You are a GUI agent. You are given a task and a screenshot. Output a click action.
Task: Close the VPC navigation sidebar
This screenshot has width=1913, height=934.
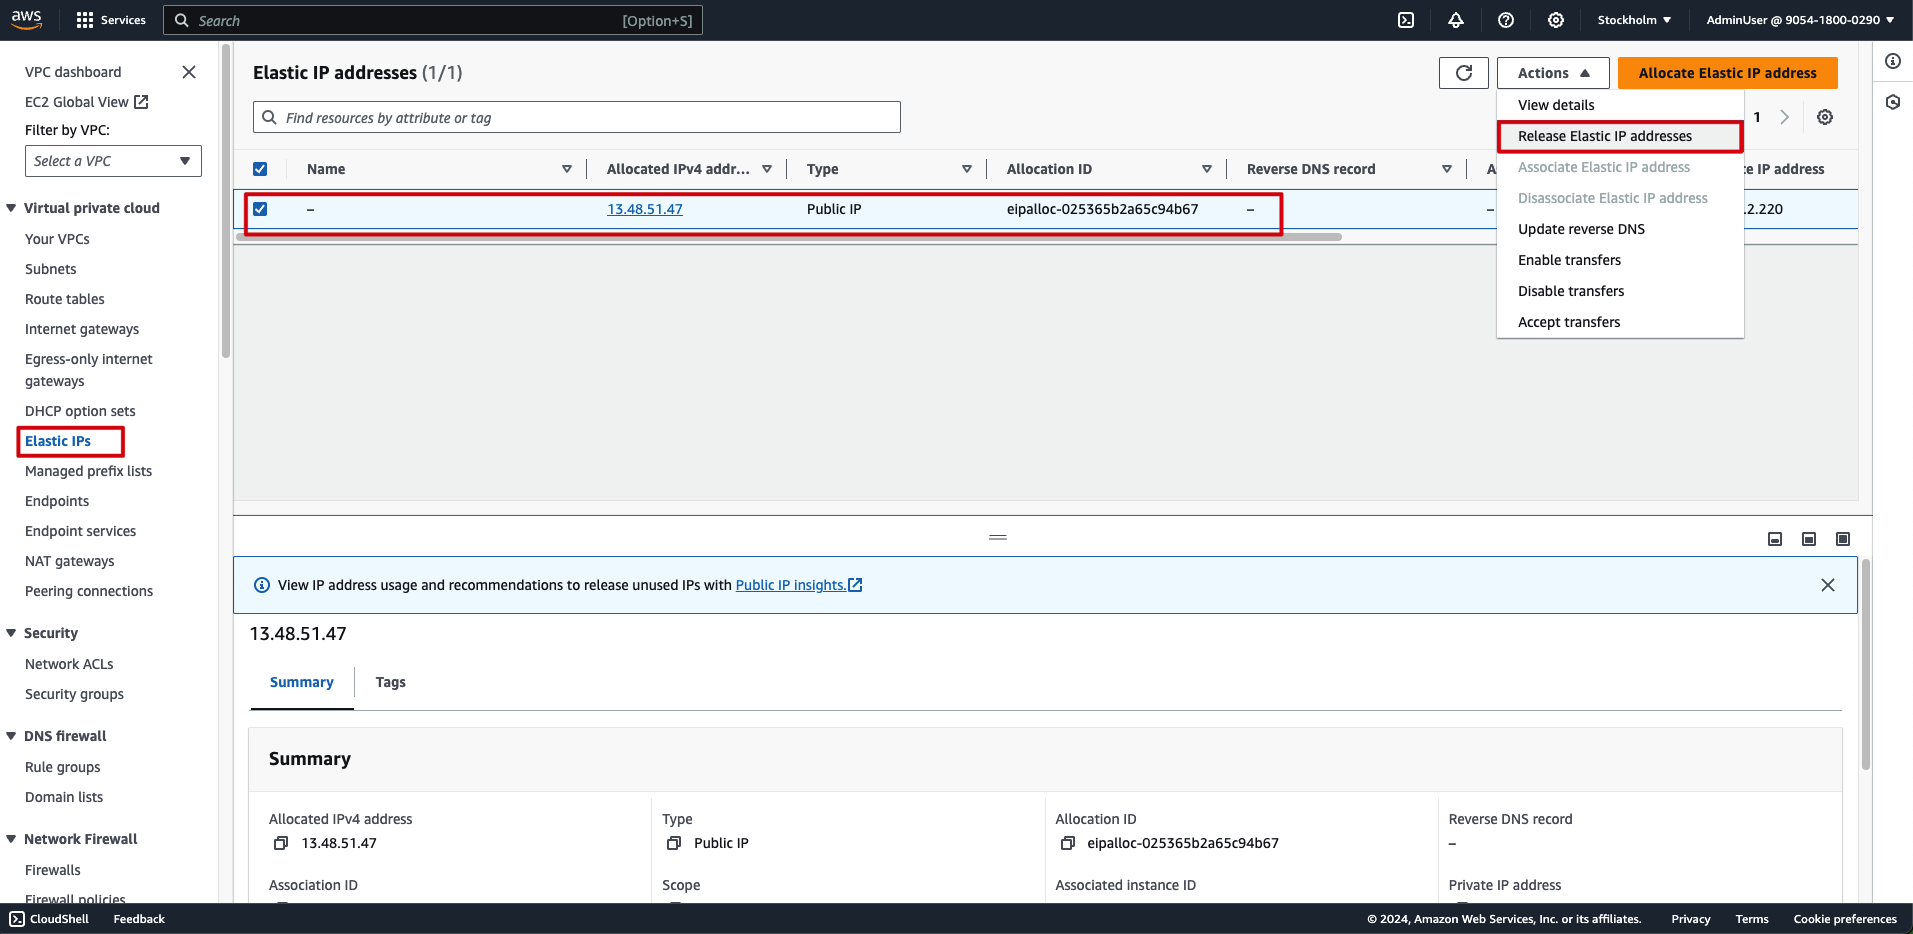189,72
